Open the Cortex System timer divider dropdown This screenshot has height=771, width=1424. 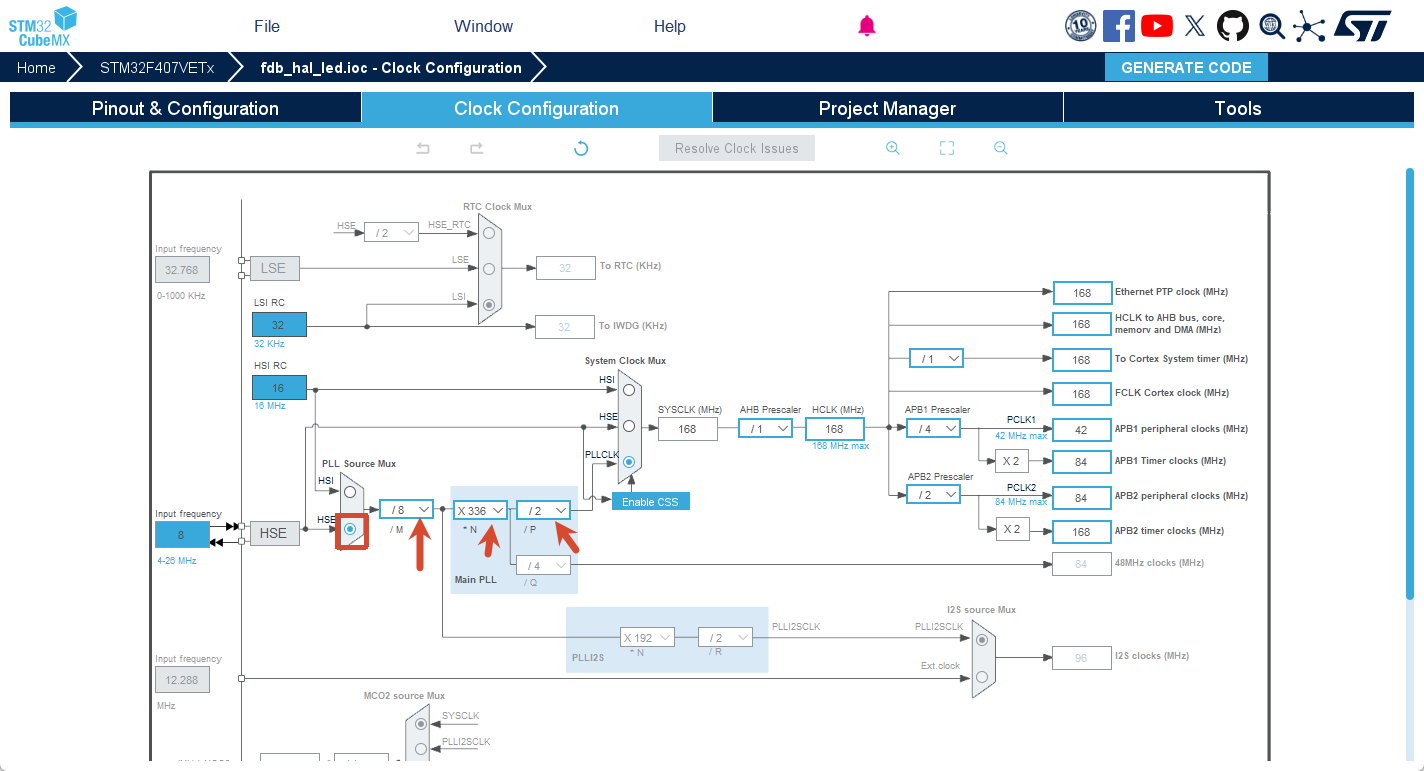(x=936, y=358)
